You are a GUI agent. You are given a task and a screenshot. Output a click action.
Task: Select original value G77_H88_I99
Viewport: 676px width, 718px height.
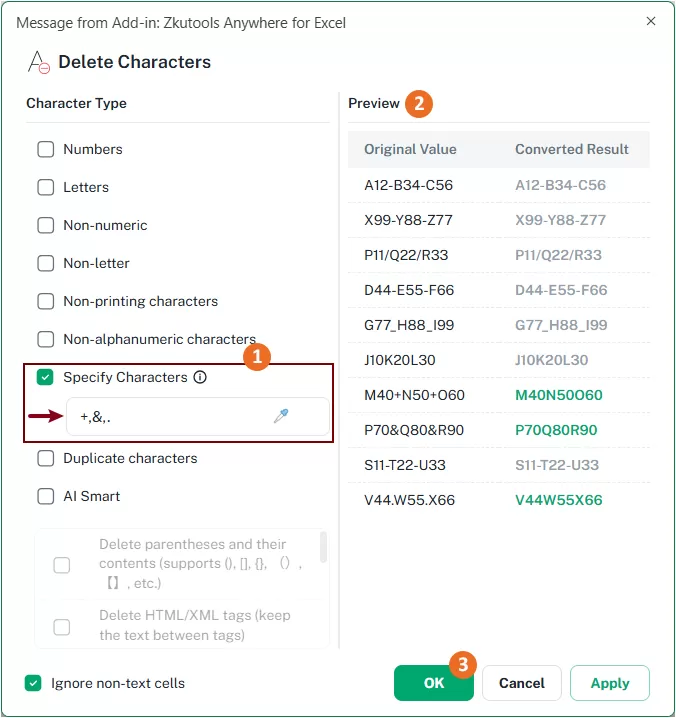point(409,325)
